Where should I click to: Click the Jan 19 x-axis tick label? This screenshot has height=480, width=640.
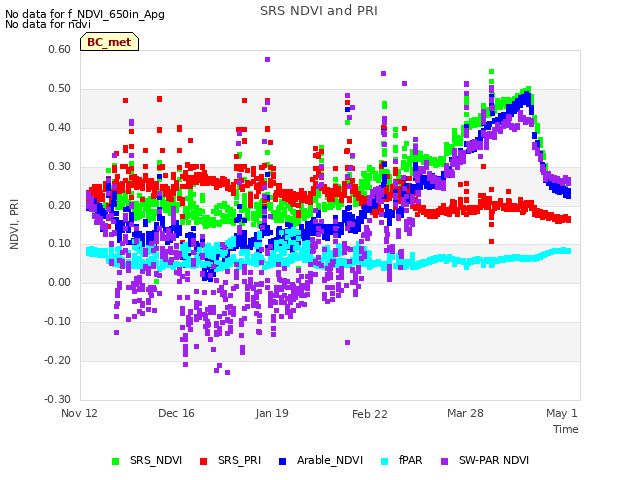pos(272,413)
